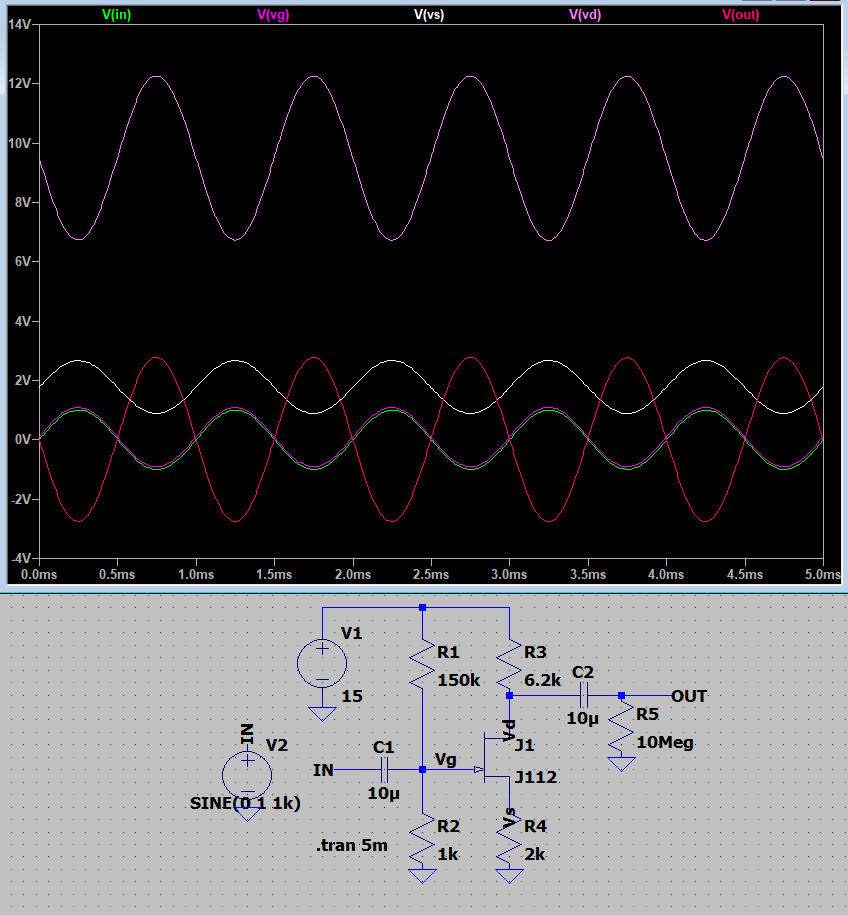Viewport: 848px width, 915px height.
Task: Select capacitor C1 at the input
Action: (384, 770)
